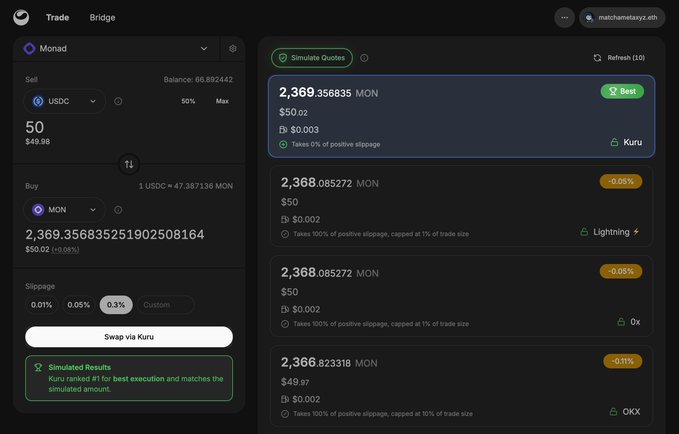The width and height of the screenshot is (679, 434).
Task: Click the USDC coin icon
Action: (x=38, y=101)
